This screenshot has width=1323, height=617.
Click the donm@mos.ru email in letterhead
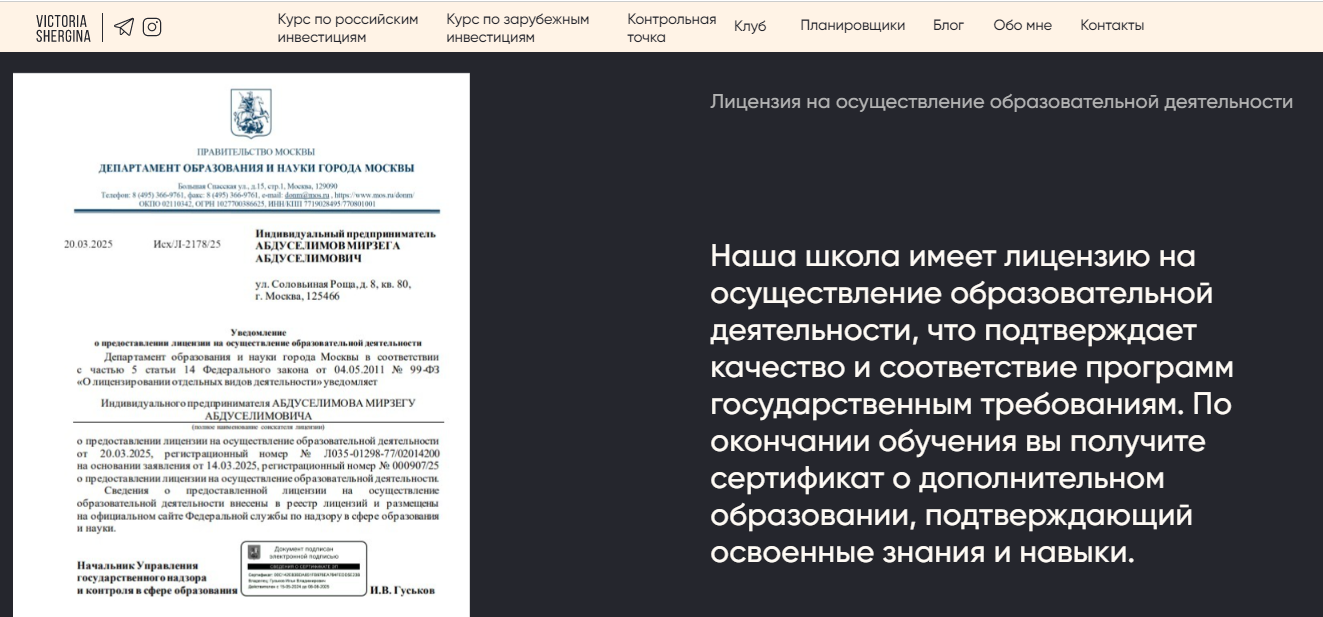[x=306, y=195]
